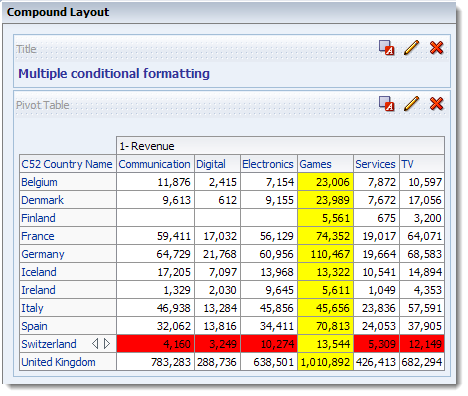Click the right arrow next to Switzerland
Screen dimensions: 468x396
pyautogui.click(x=107, y=344)
